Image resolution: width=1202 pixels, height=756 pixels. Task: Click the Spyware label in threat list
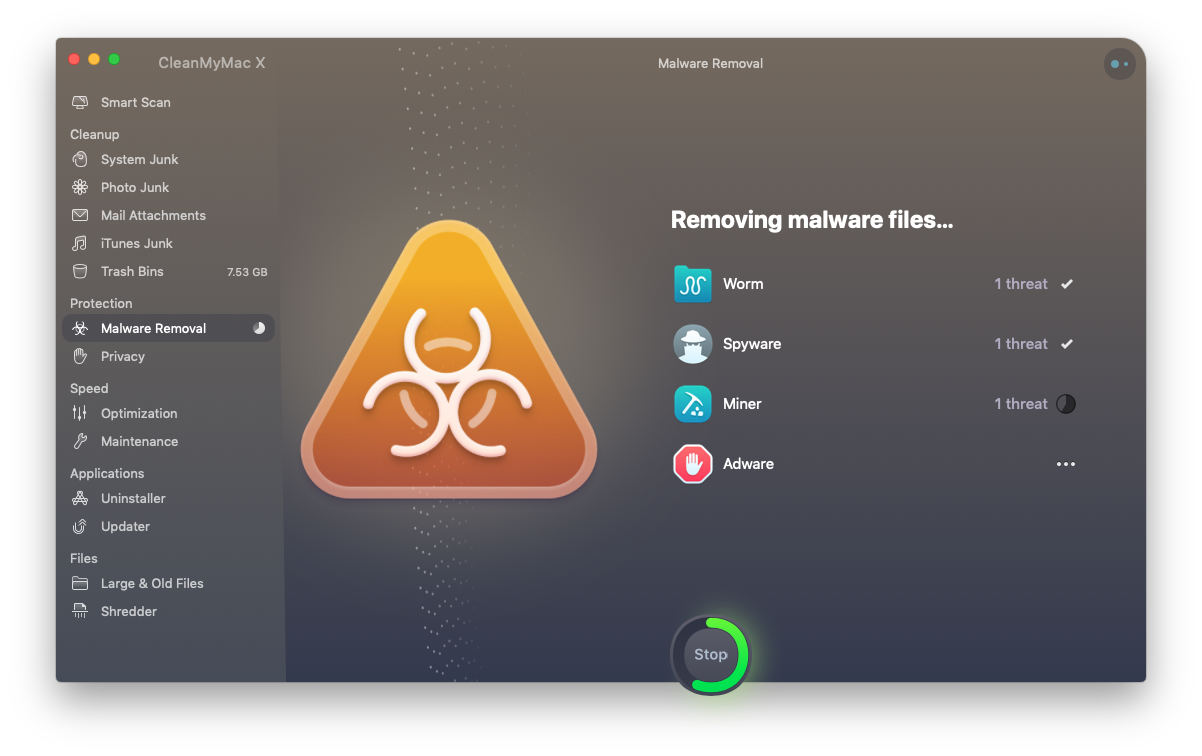(752, 344)
